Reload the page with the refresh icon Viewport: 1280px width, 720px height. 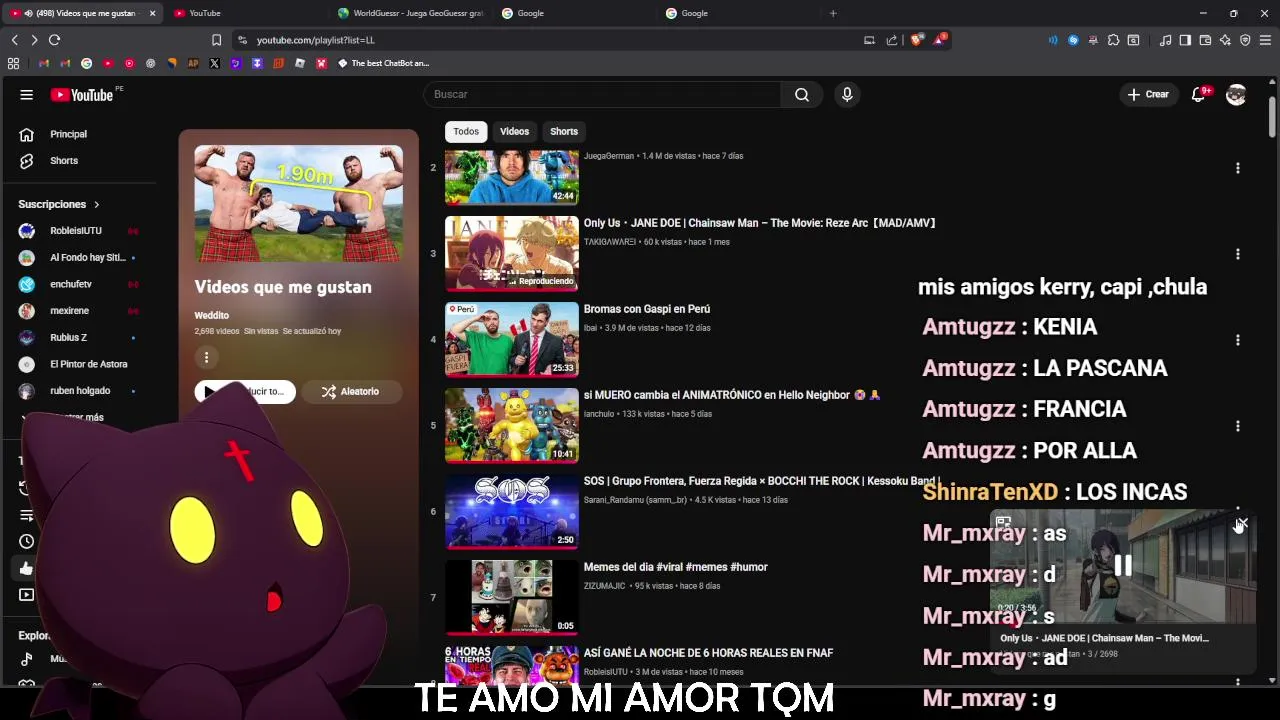54,40
